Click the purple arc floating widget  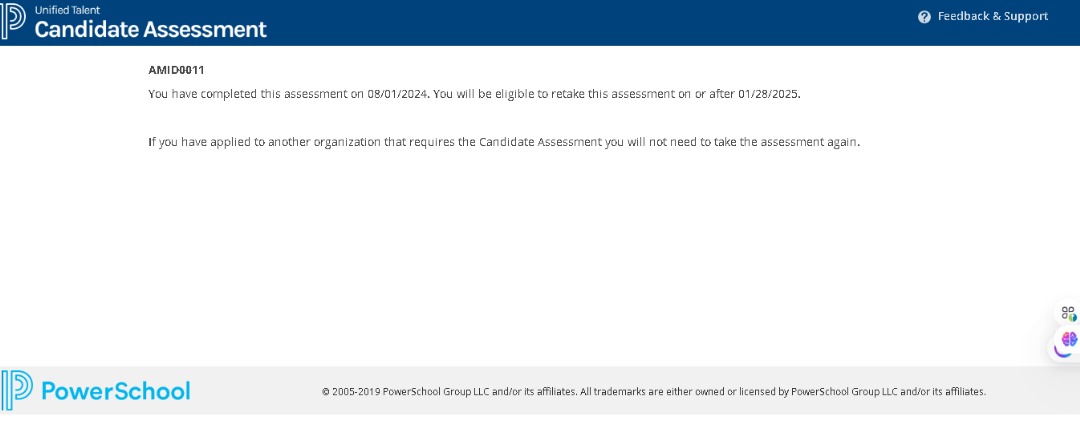pos(1060,351)
